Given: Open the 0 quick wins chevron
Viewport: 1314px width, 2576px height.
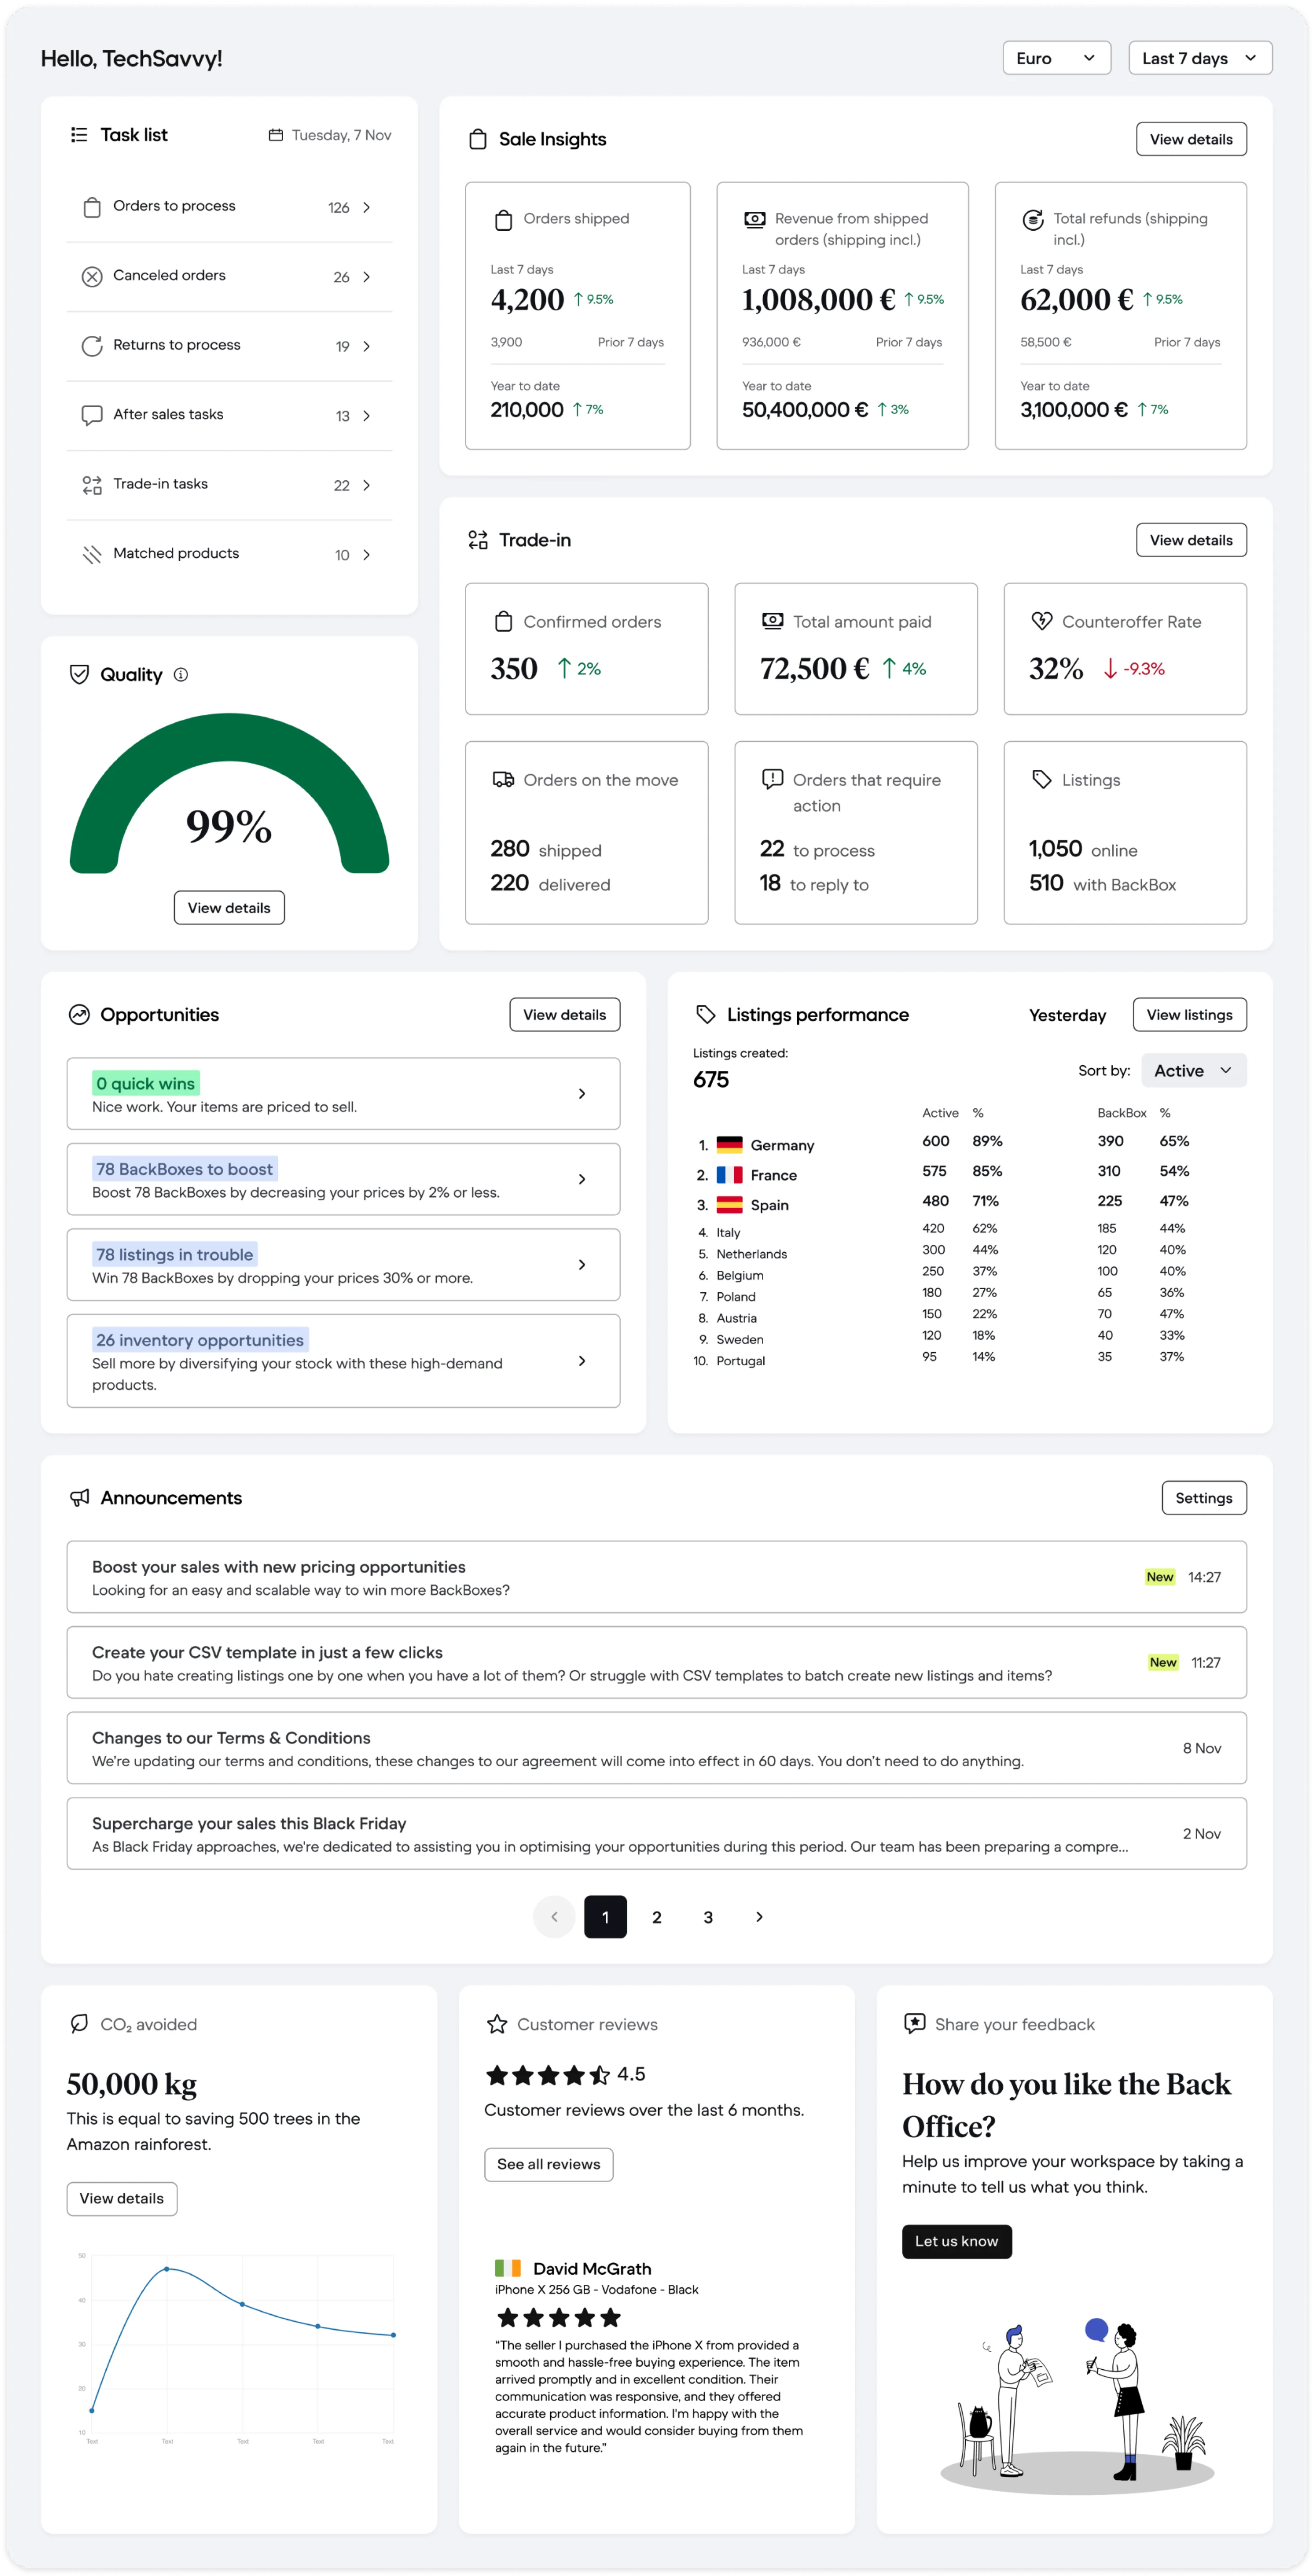Looking at the screenshot, I should pos(582,1093).
